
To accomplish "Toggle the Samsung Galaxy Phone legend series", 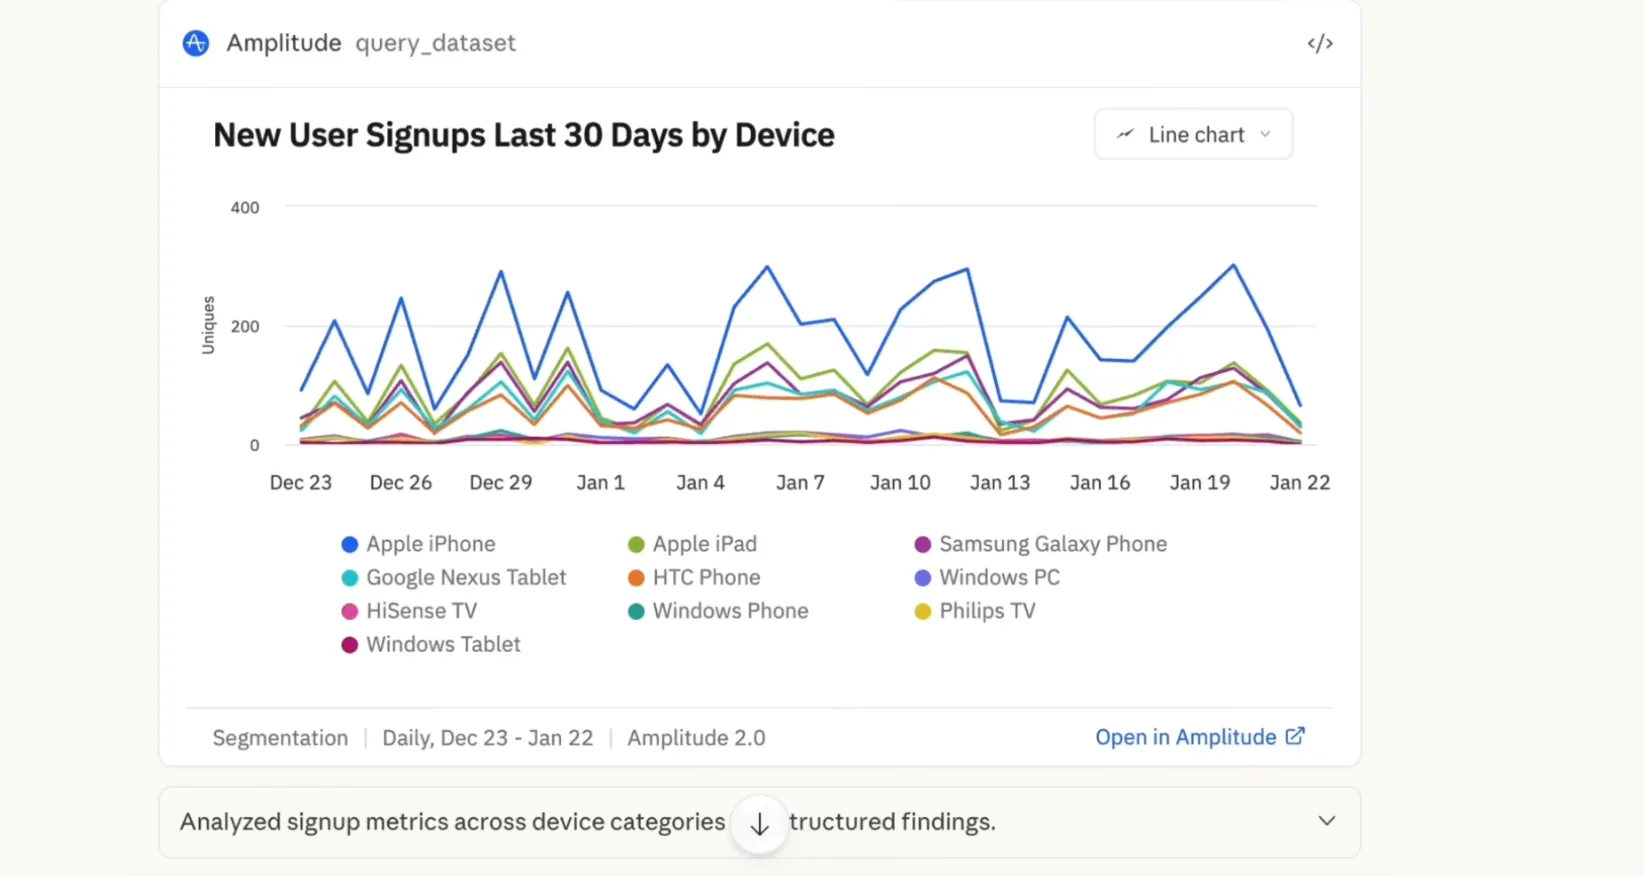I will point(1041,544).
